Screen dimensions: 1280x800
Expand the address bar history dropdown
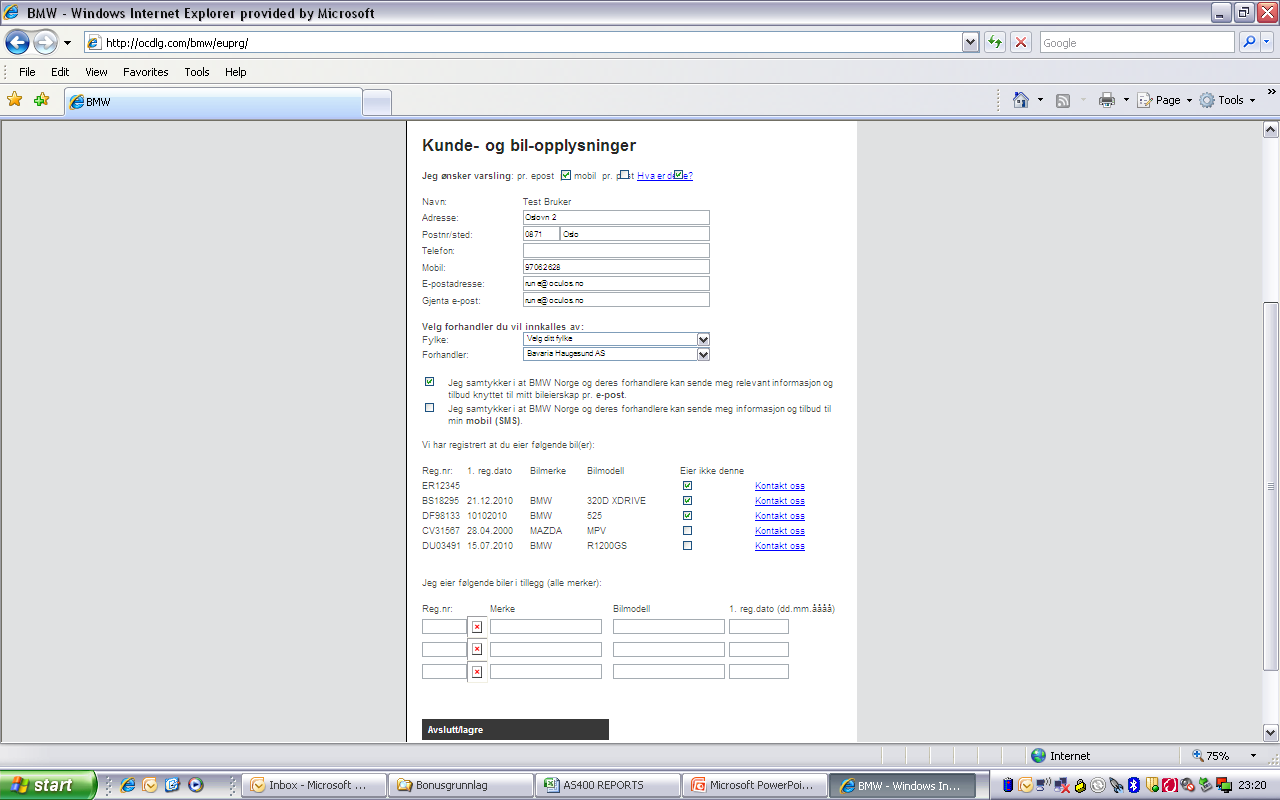(x=970, y=42)
